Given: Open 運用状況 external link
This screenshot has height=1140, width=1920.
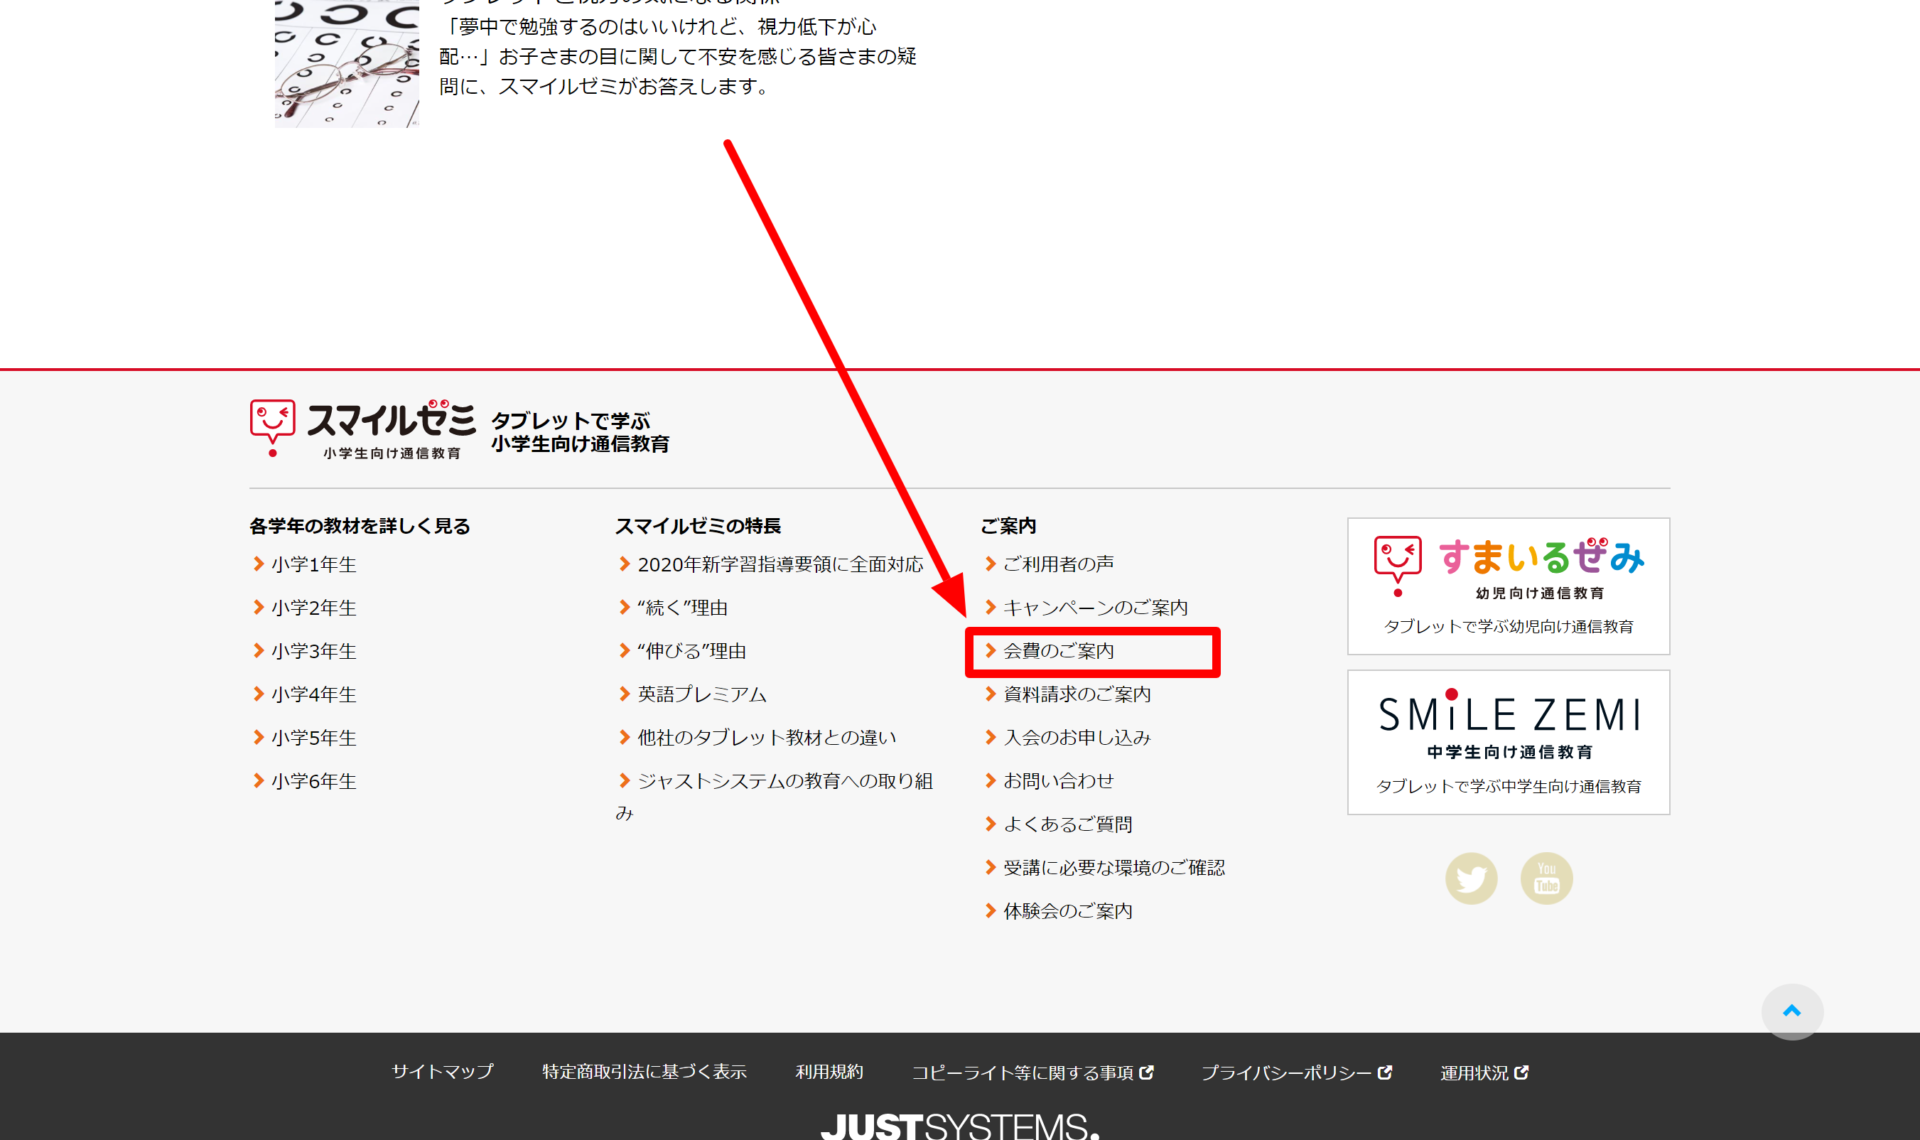Looking at the screenshot, I should point(1484,1072).
